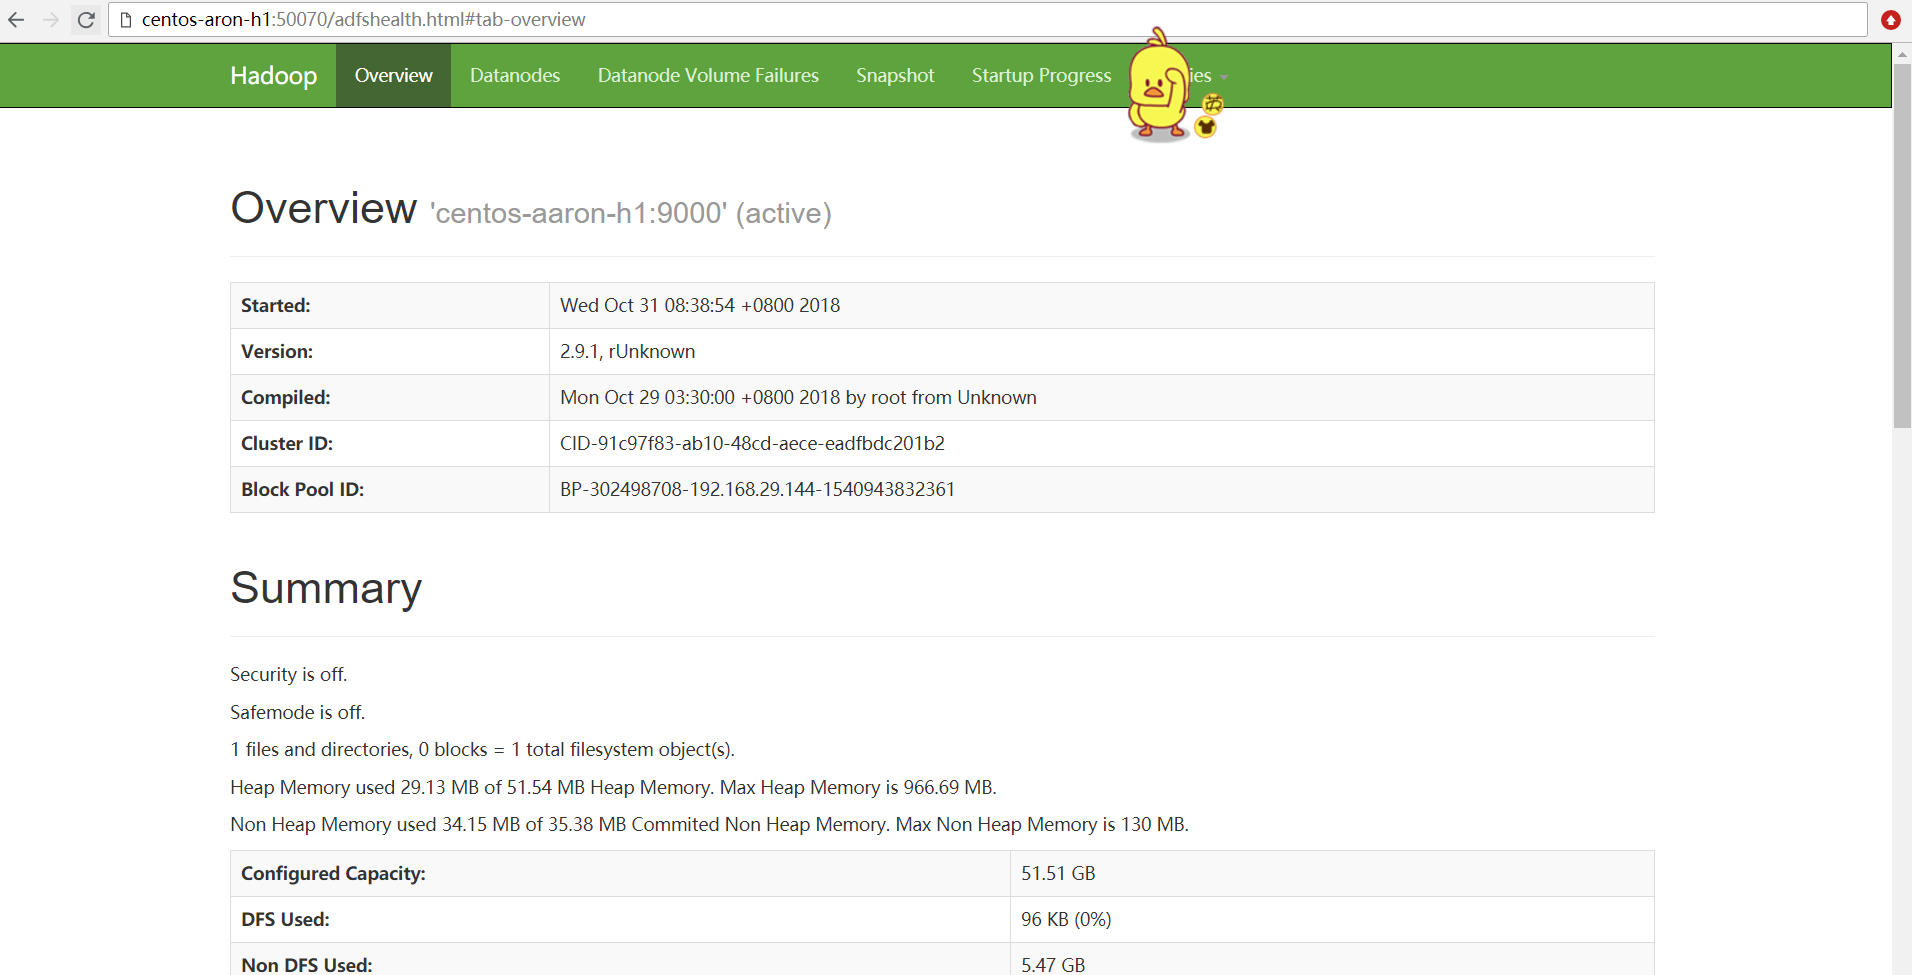The width and height of the screenshot is (1912, 975).
Task: Click the 'Compiled:' row label
Action: (286, 398)
